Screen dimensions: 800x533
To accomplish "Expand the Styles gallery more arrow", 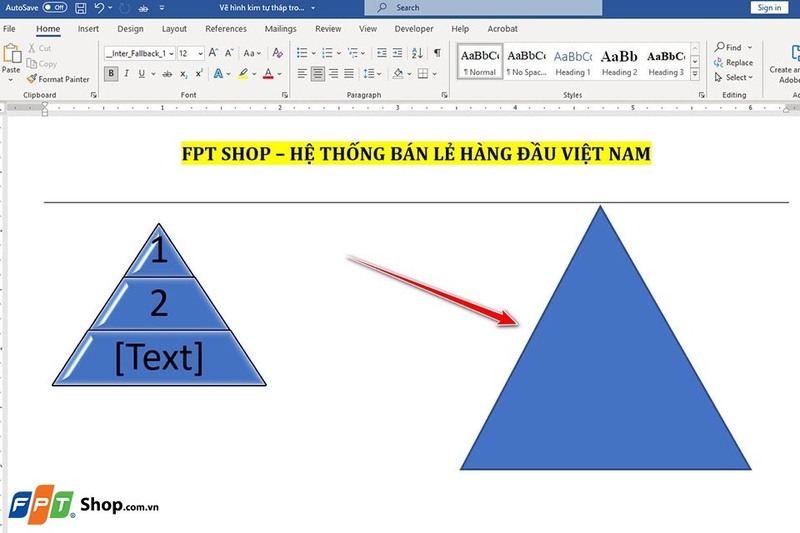I will (x=695, y=74).
